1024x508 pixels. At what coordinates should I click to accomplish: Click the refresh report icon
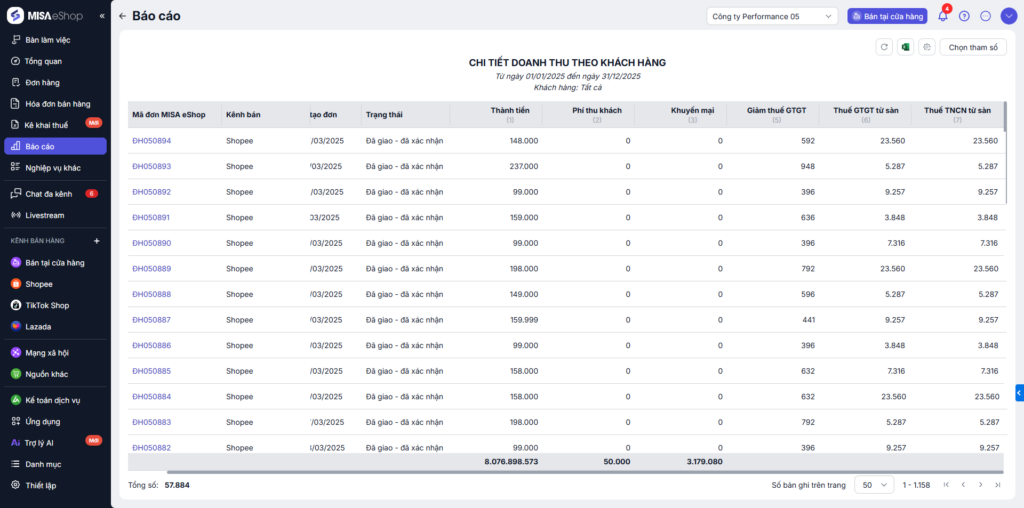[883, 47]
